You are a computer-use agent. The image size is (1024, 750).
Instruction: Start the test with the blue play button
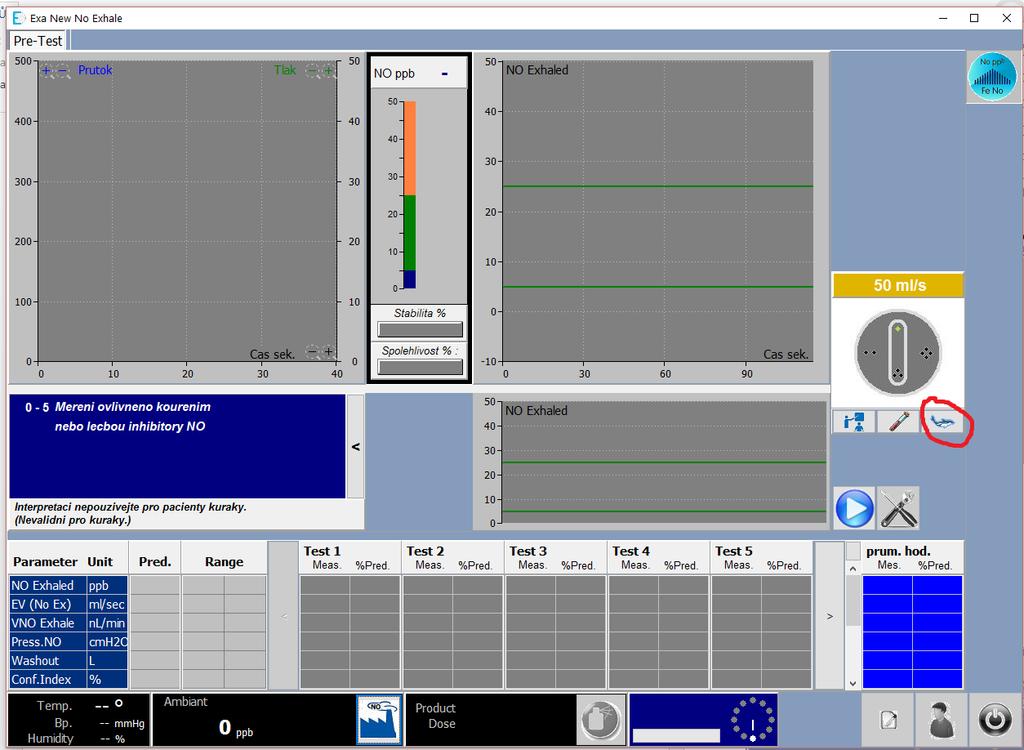point(854,508)
